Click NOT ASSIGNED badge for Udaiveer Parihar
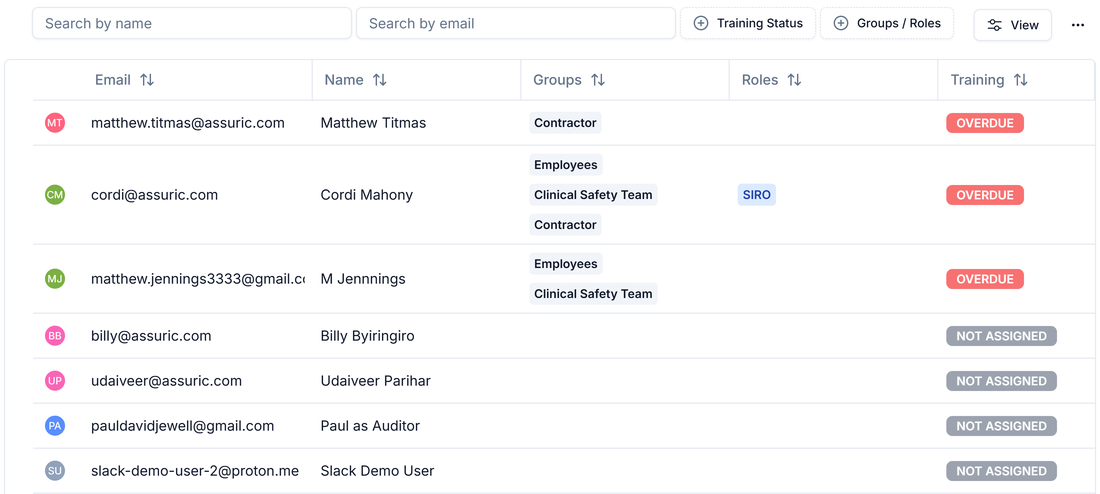Image resolution: width=1100 pixels, height=494 pixels. point(1001,381)
